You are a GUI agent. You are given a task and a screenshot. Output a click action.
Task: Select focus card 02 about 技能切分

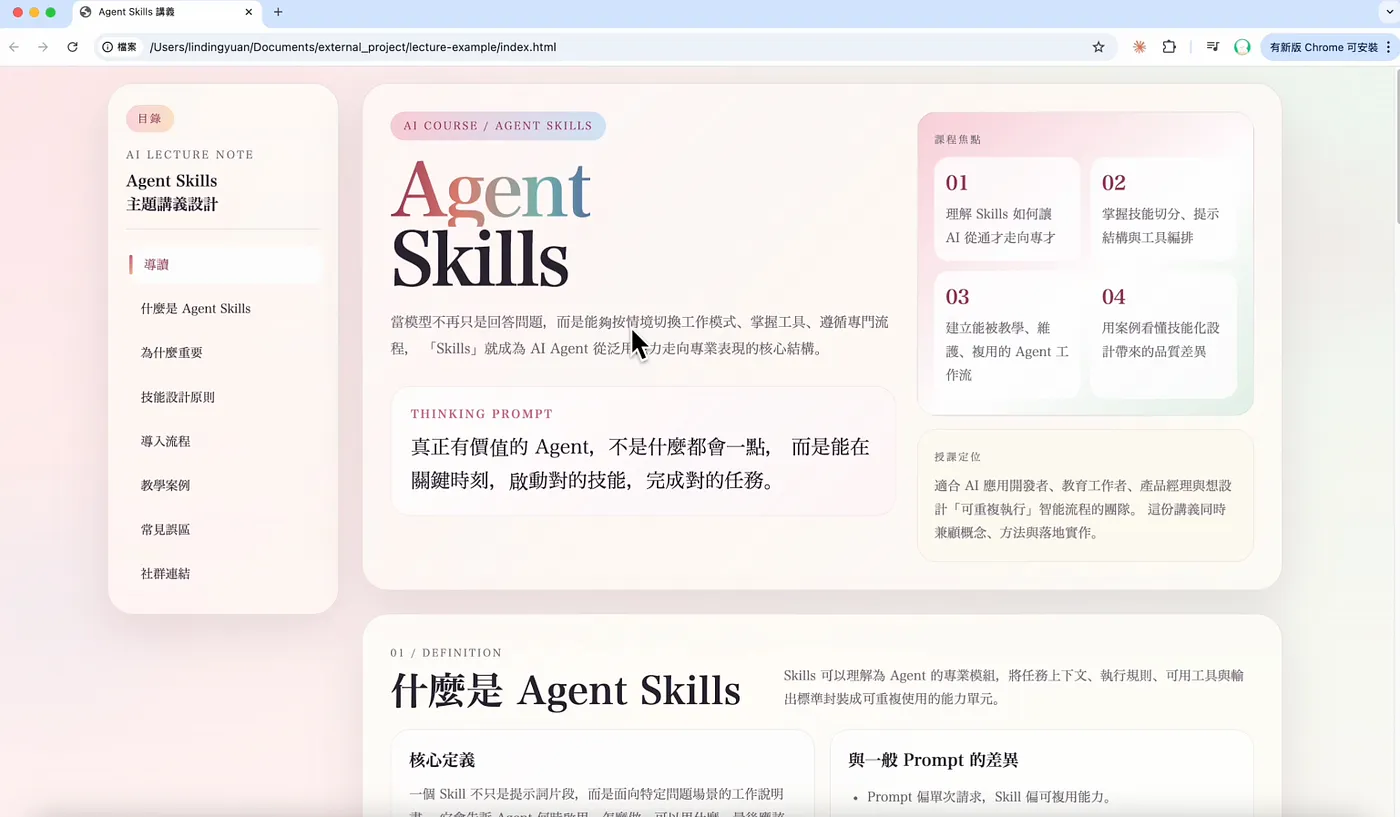pyautogui.click(x=1163, y=209)
